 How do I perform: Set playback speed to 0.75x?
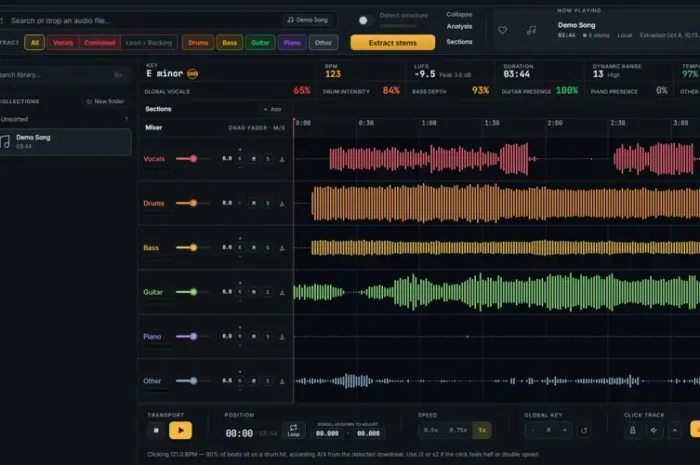click(x=458, y=430)
